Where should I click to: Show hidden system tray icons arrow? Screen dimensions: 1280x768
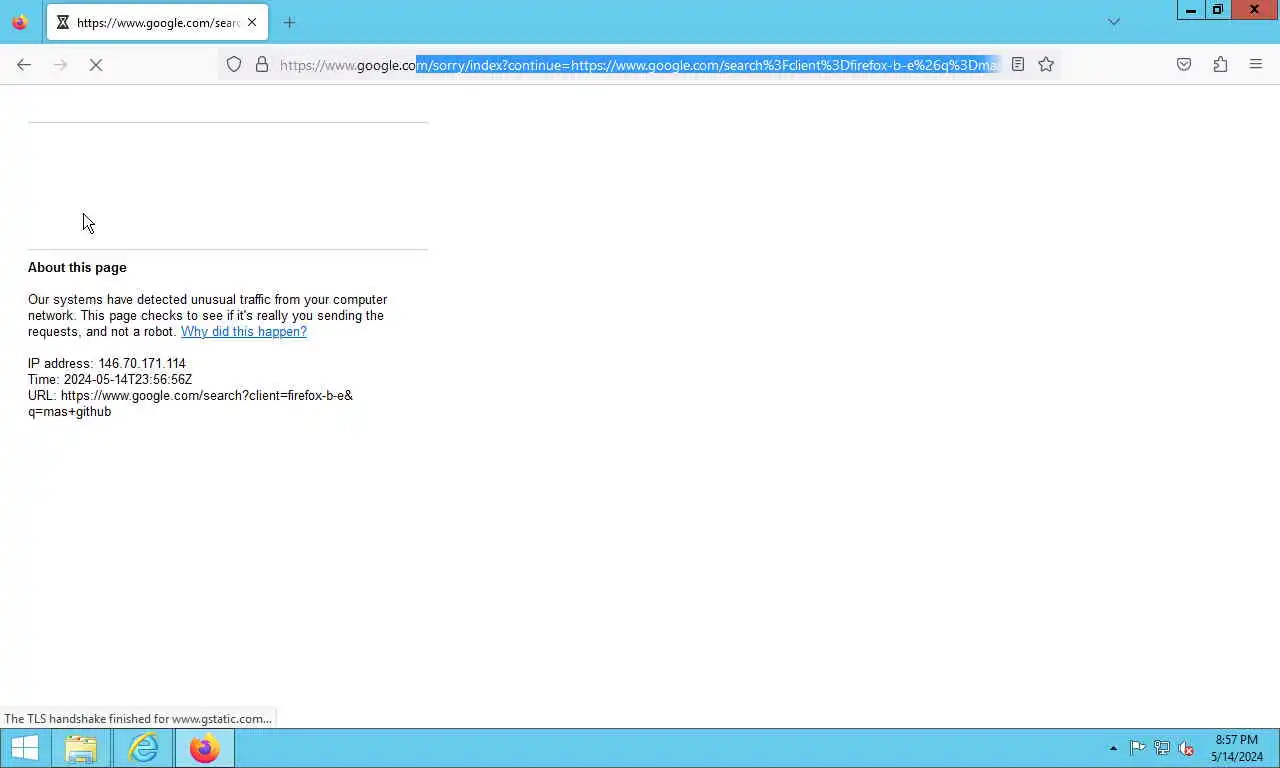1113,748
